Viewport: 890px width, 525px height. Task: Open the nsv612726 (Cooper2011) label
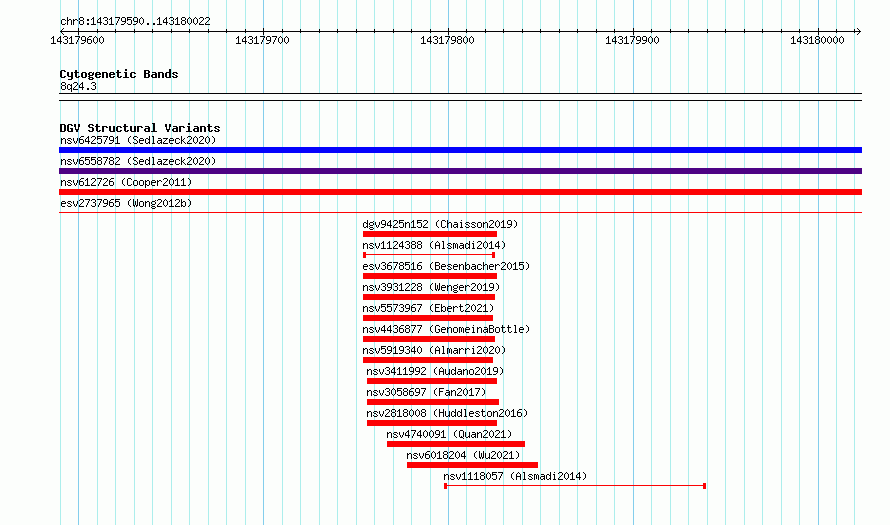[x=126, y=182]
